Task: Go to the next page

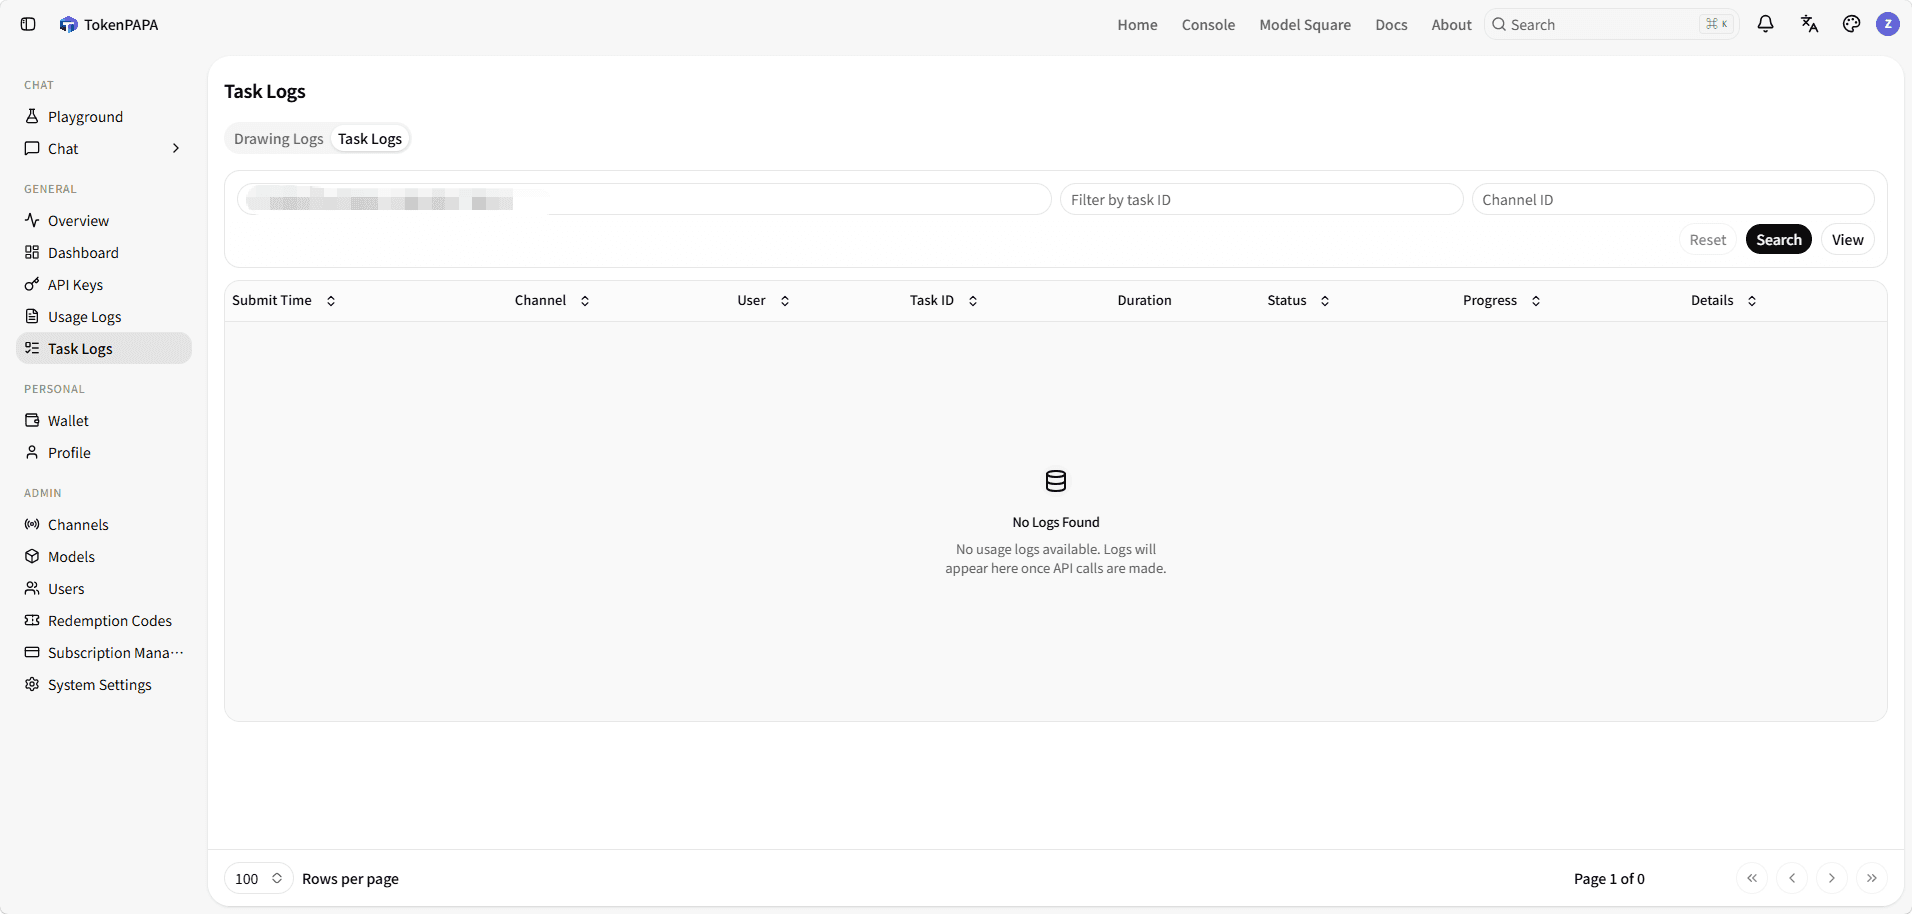Action: 1832,878
